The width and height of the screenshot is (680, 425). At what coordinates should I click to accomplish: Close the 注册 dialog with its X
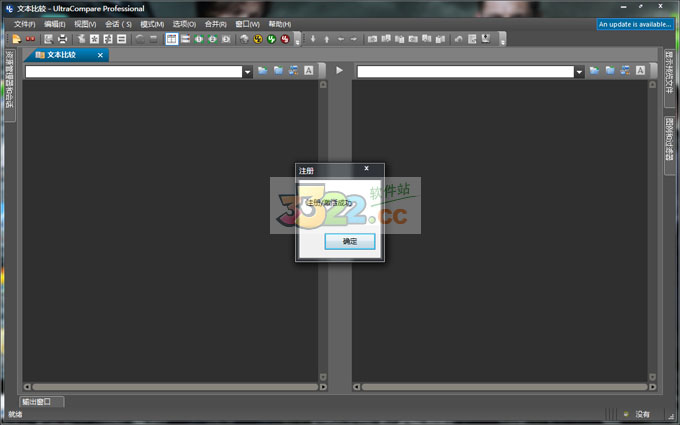(366, 169)
